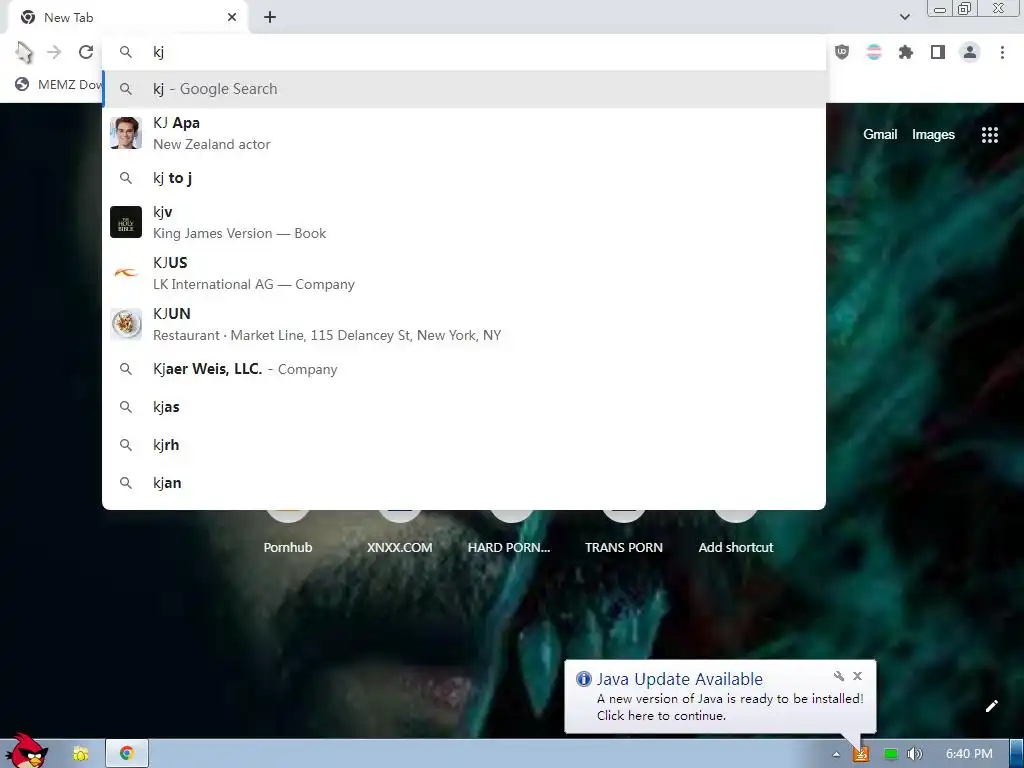
Task: Choose KJ Apa New Zealand actor suggestion
Action: 464,133
